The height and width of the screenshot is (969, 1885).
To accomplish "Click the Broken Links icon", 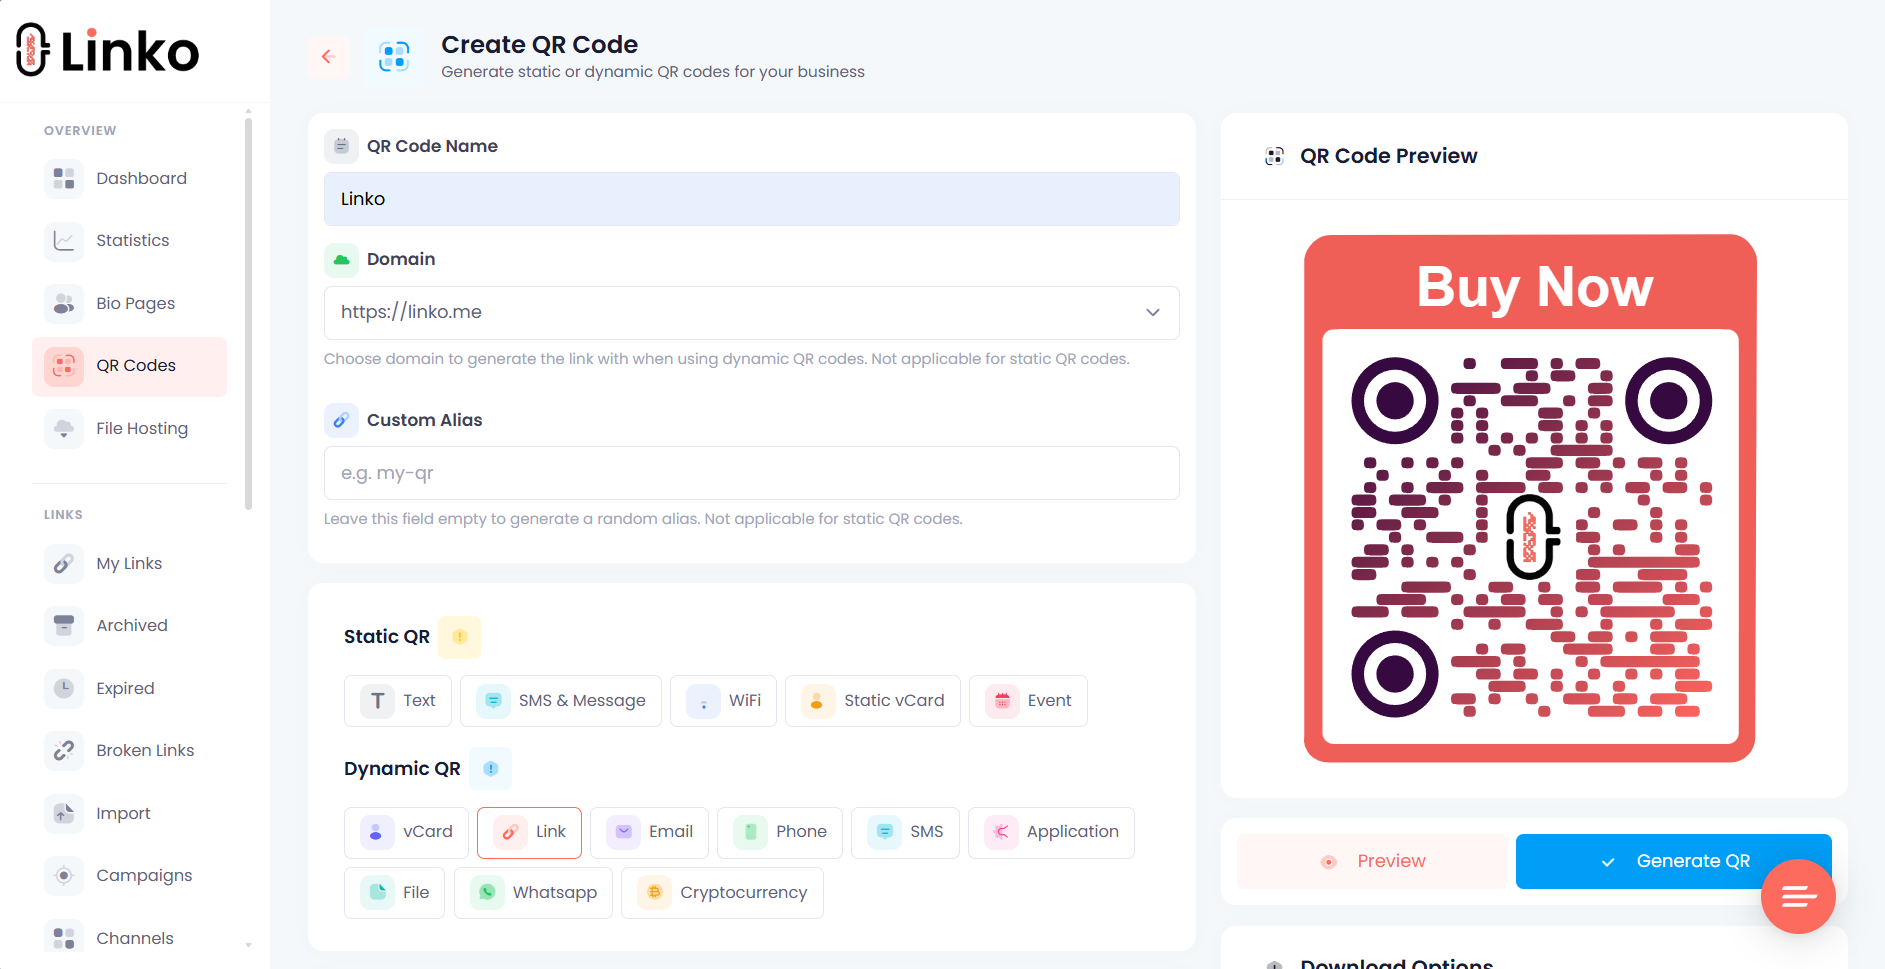I will 64,750.
